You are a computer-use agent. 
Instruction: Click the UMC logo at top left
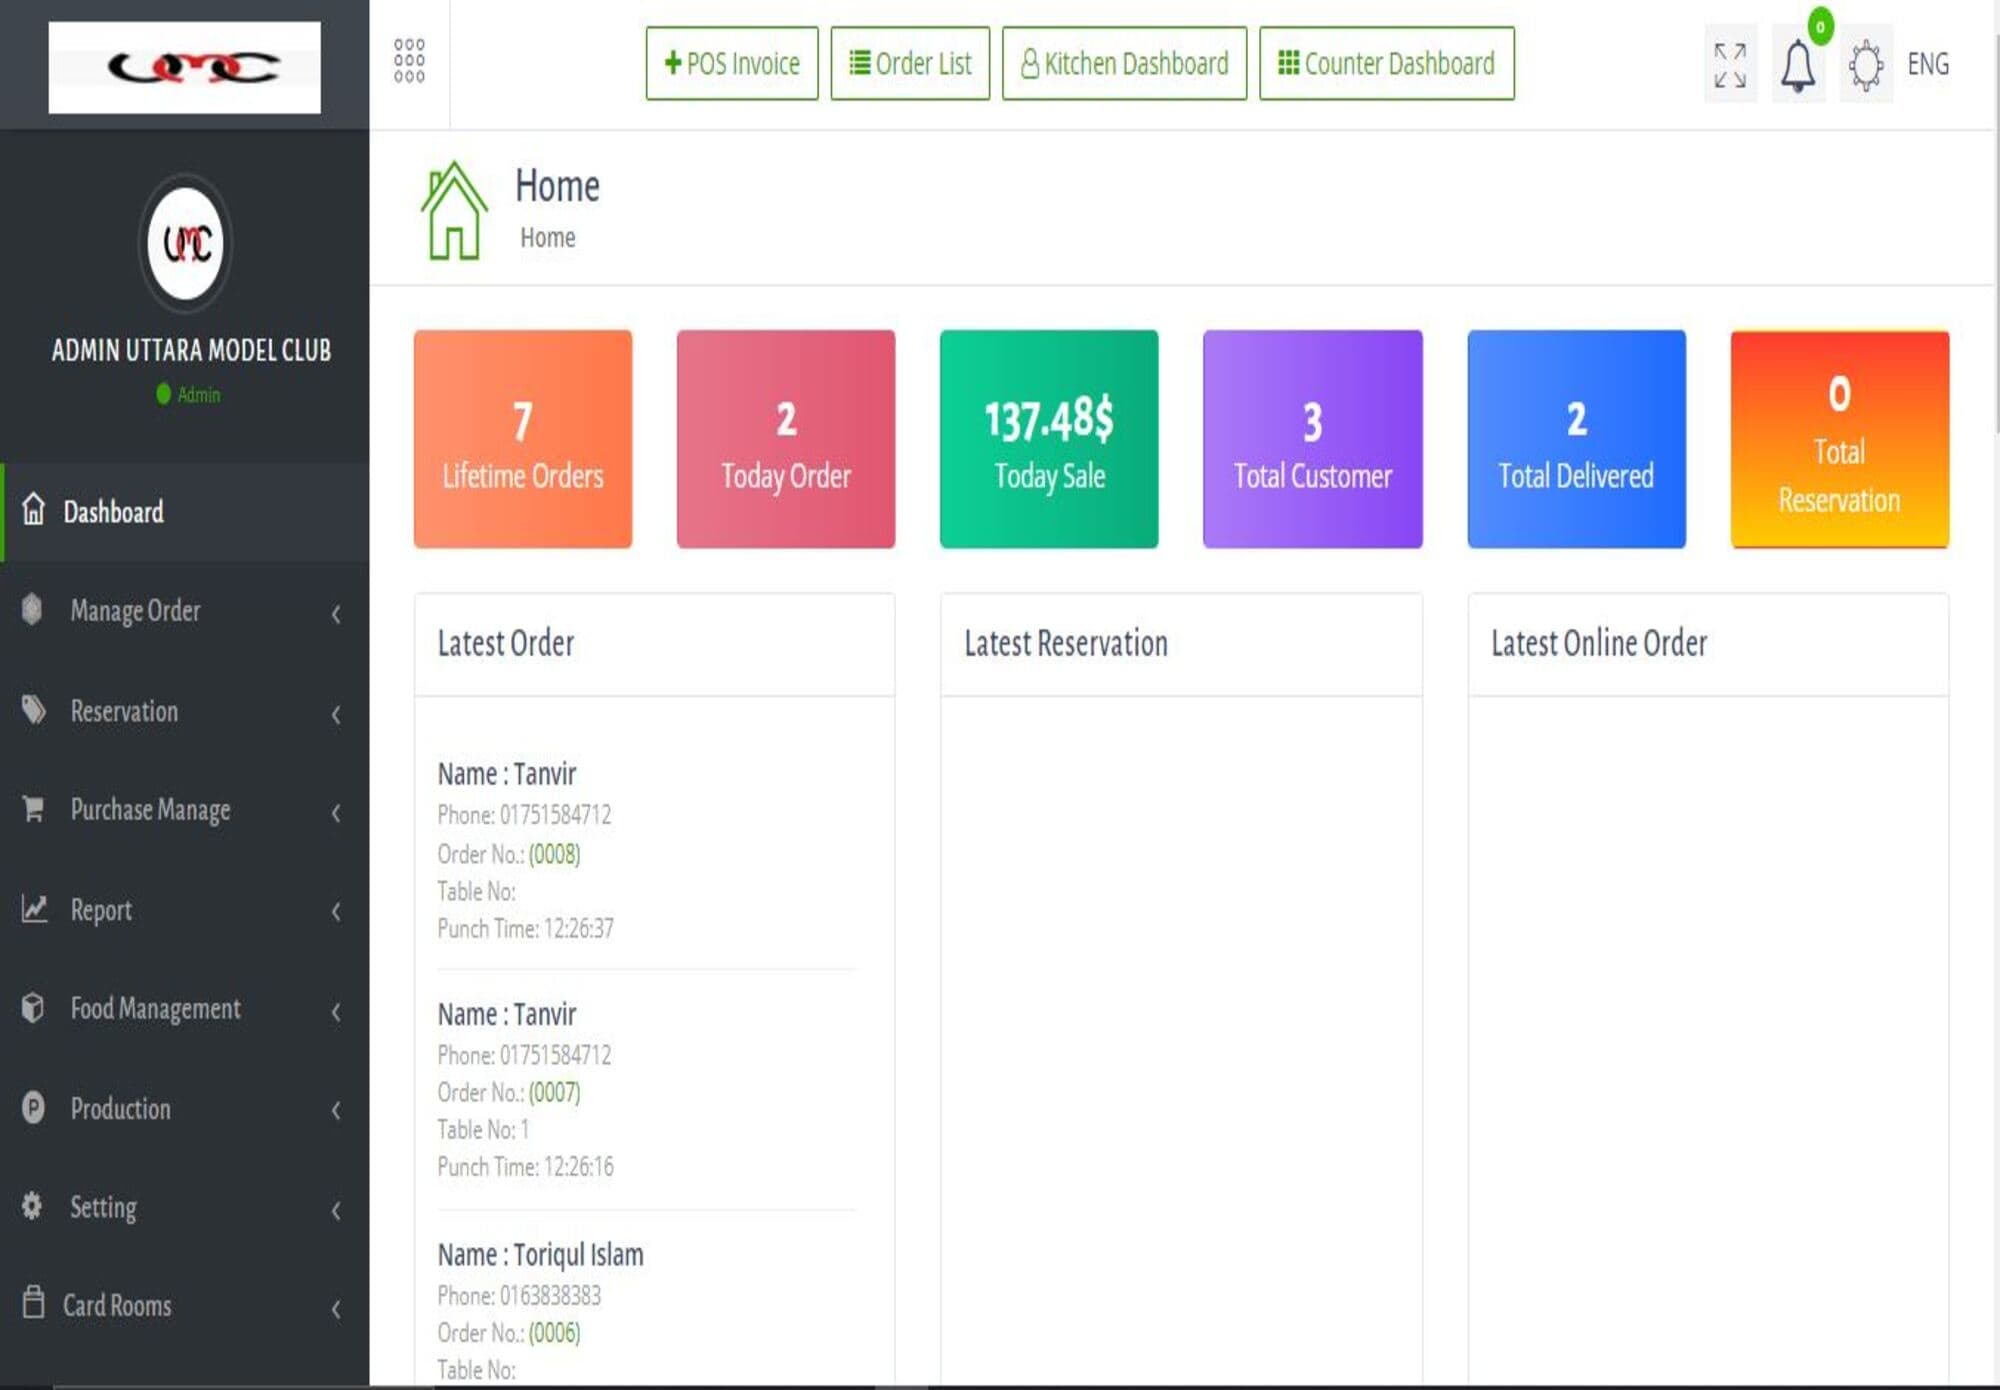pos(185,67)
